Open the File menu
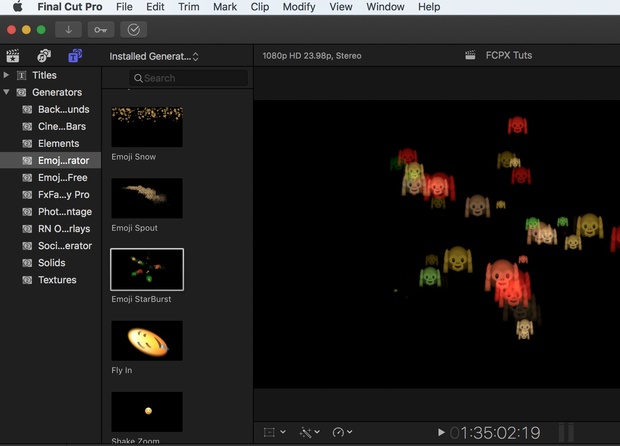This screenshot has width=620, height=446. pos(124,7)
